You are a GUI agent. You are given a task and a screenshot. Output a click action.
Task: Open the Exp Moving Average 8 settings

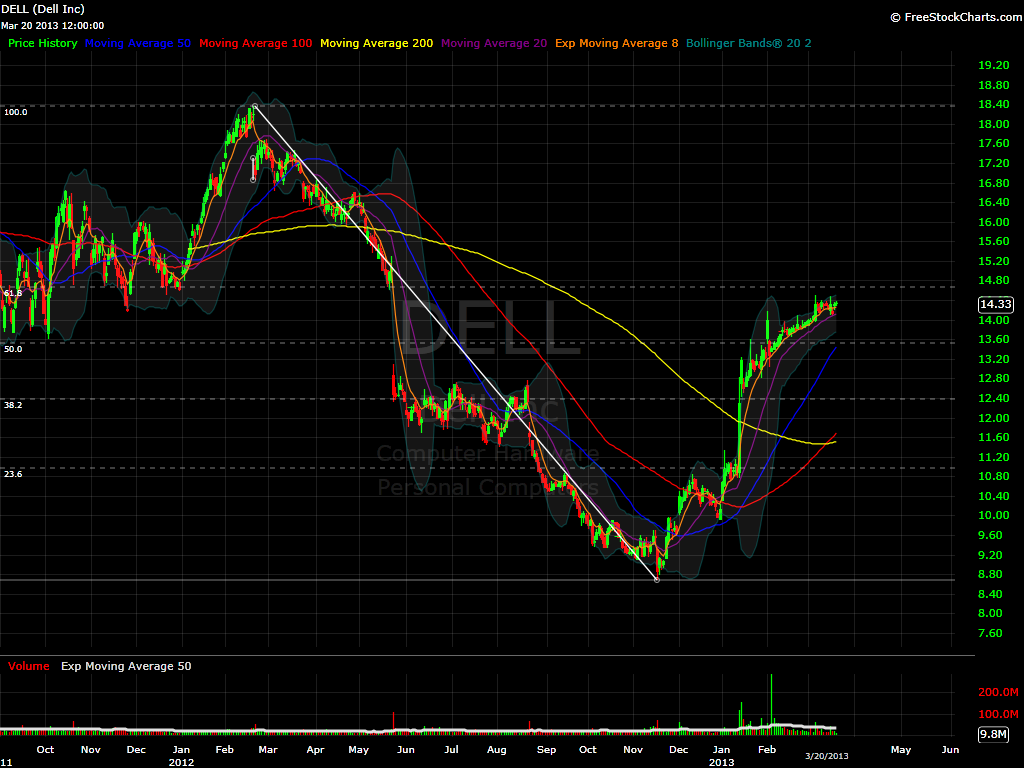tap(616, 43)
